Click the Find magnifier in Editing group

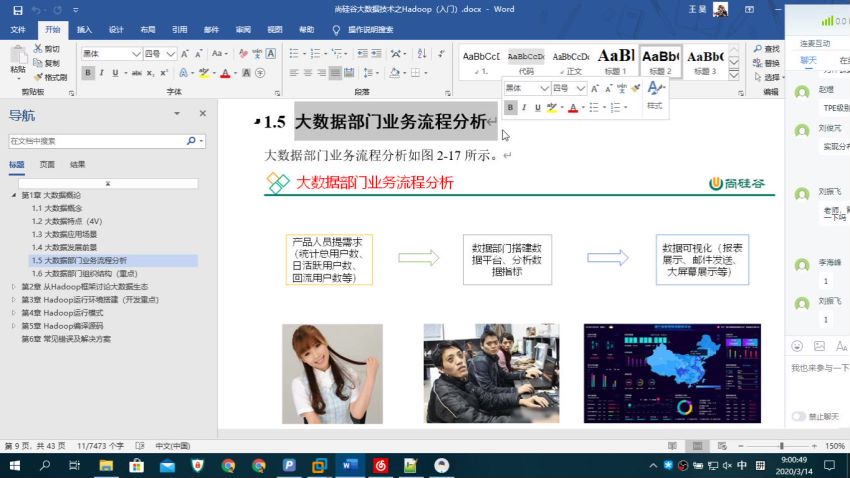(758, 49)
